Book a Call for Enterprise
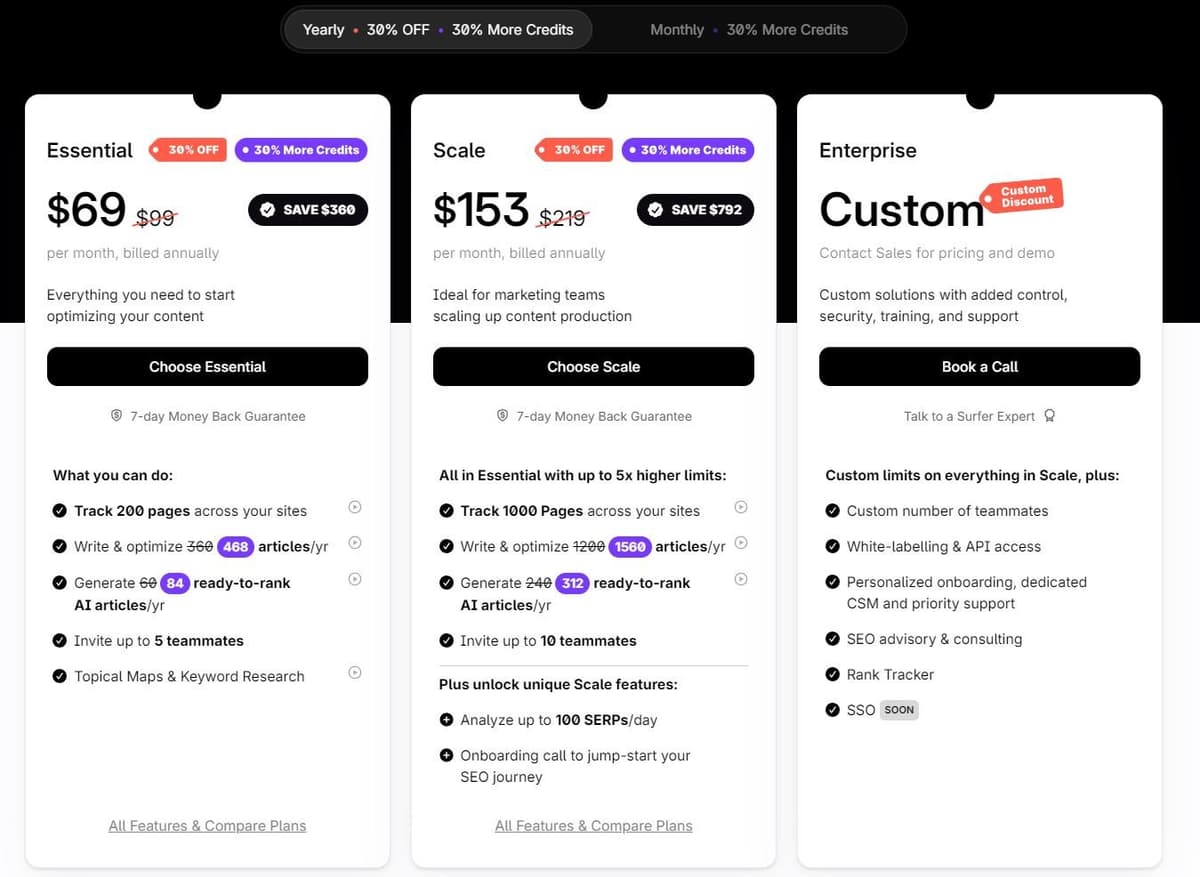This screenshot has height=877, width=1200. [x=979, y=367]
